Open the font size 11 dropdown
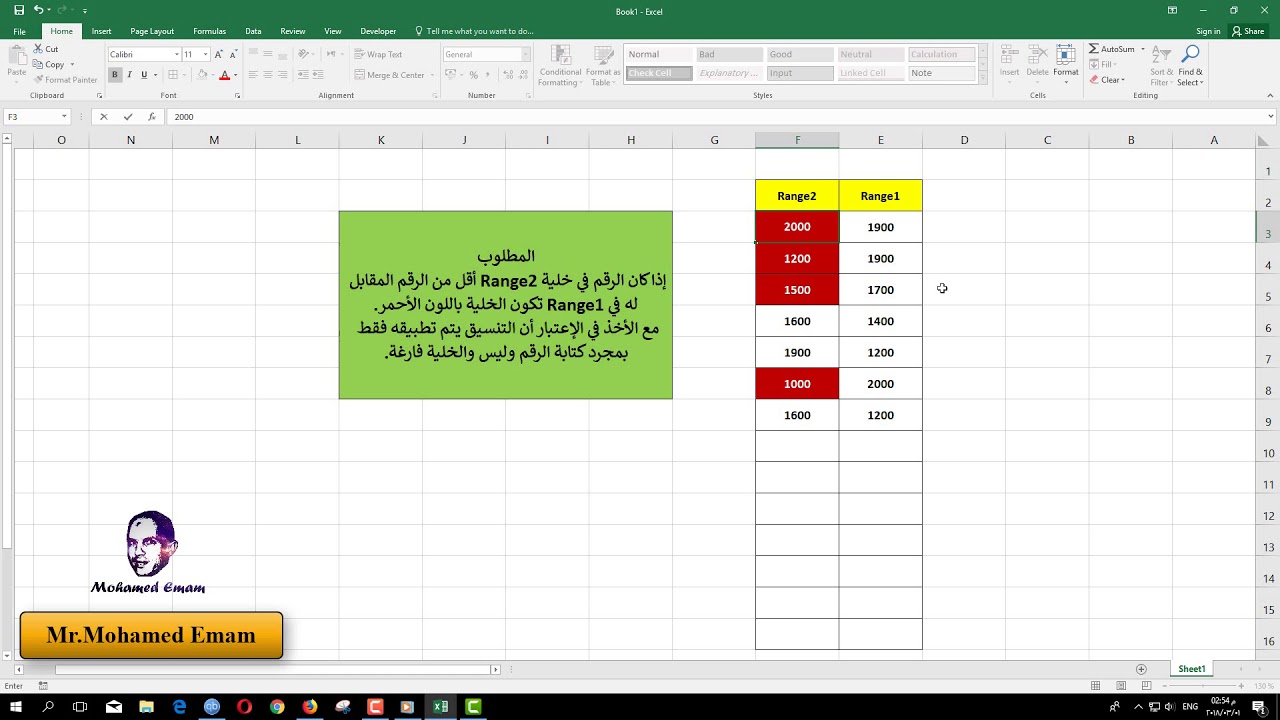 206,54
